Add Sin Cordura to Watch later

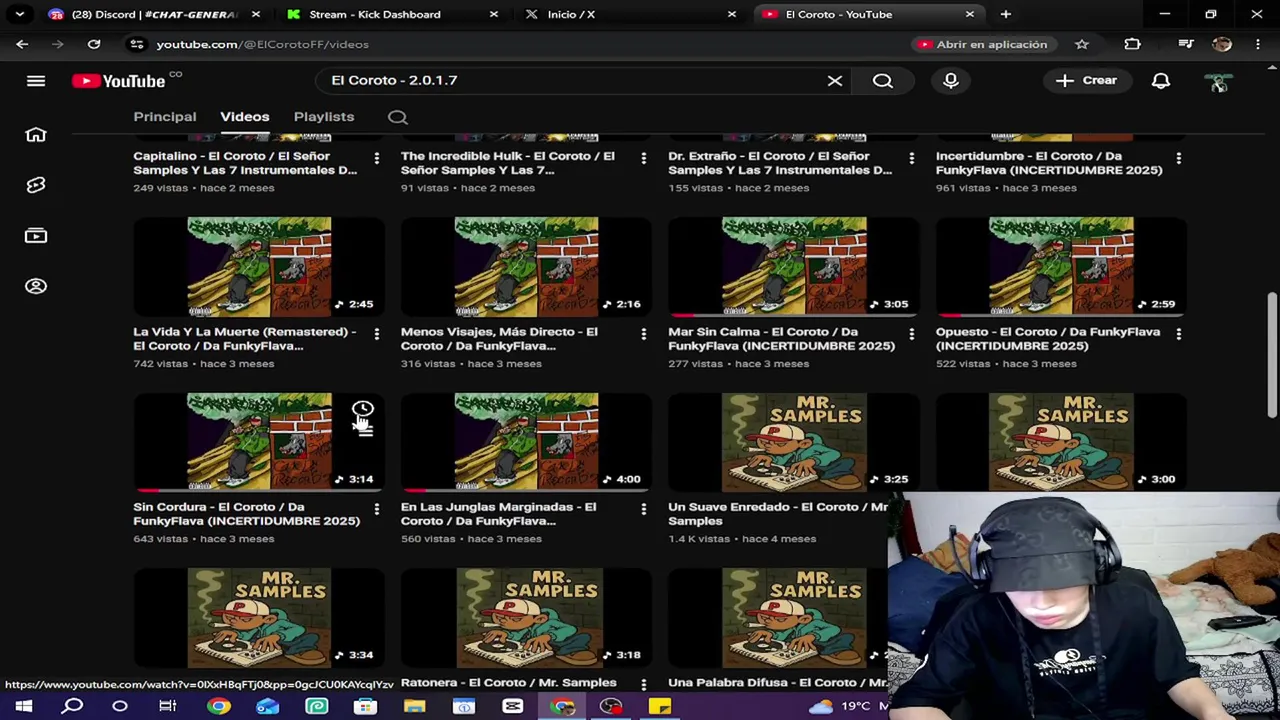point(363,410)
